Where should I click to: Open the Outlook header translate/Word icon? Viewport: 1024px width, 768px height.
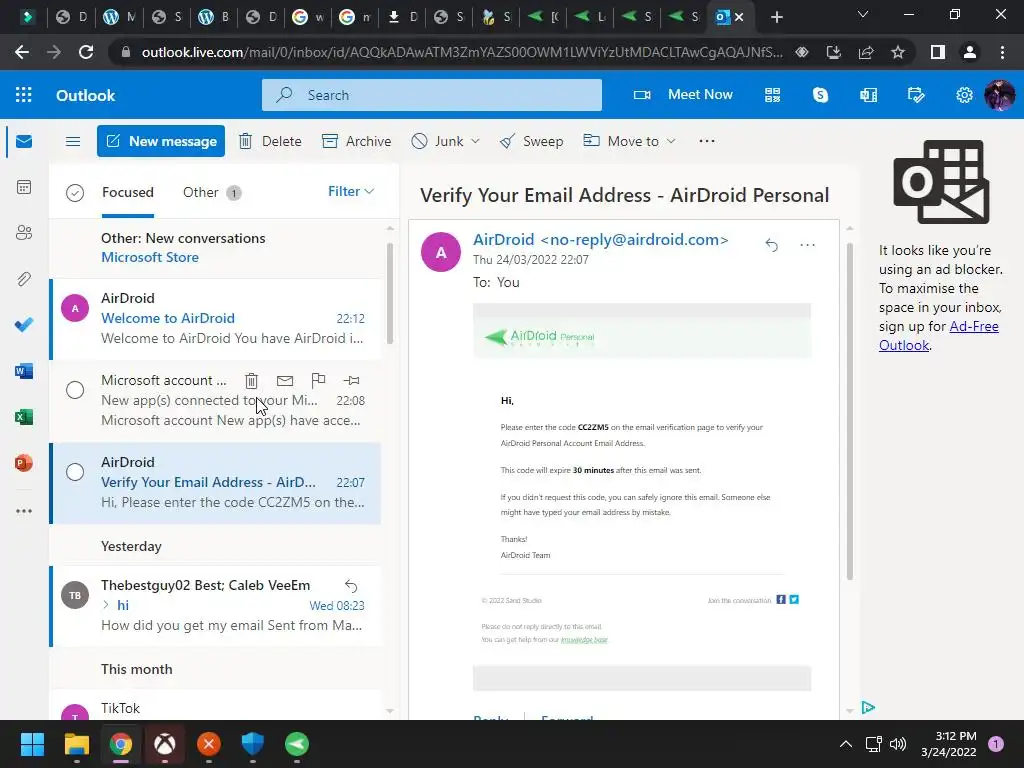click(x=869, y=95)
